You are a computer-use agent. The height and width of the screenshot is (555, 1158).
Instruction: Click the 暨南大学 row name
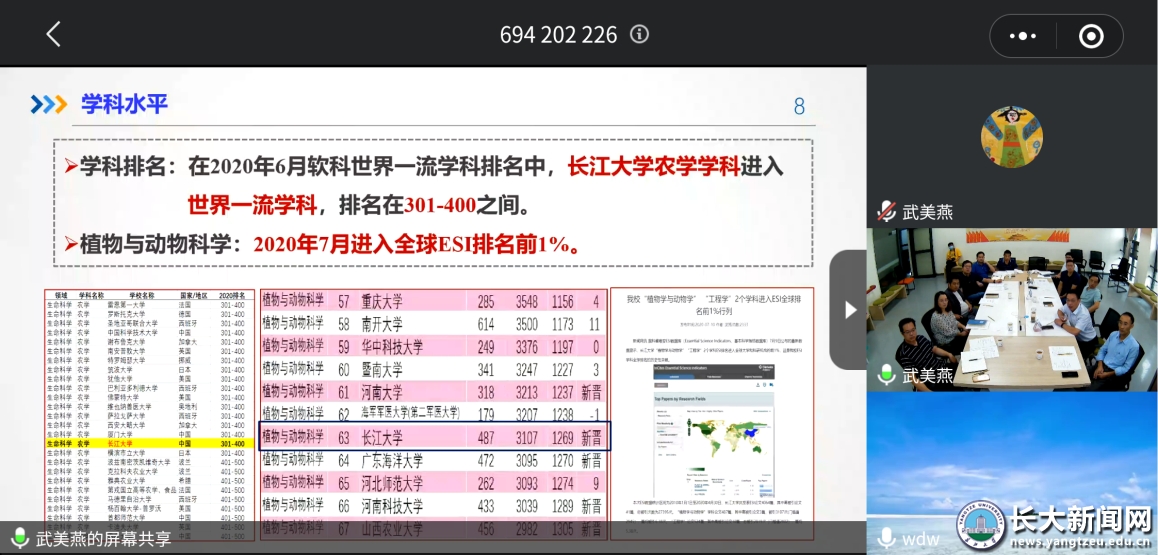click(x=382, y=370)
